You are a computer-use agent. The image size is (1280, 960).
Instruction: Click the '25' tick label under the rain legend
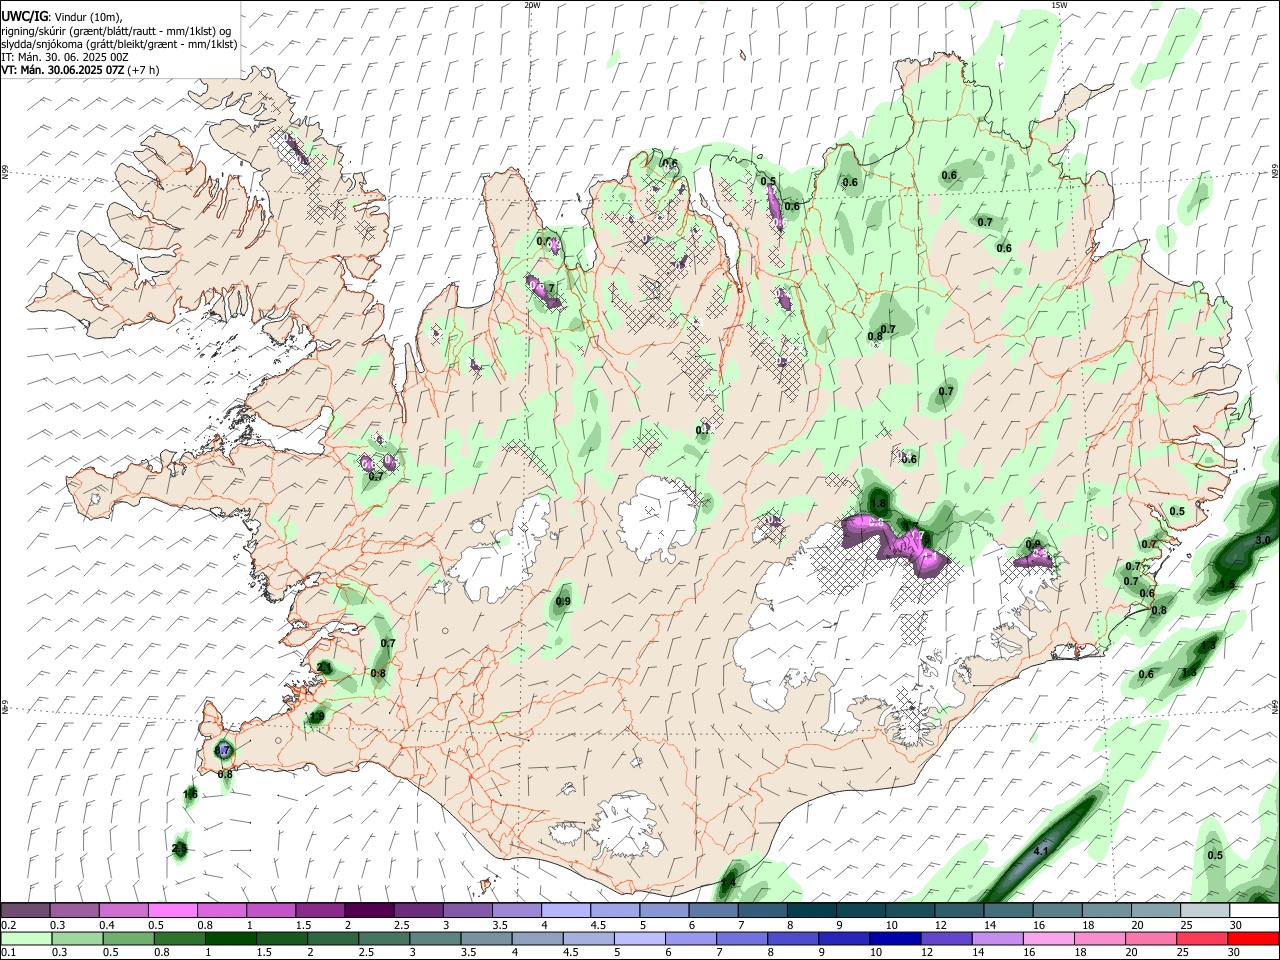[x=1185, y=953]
